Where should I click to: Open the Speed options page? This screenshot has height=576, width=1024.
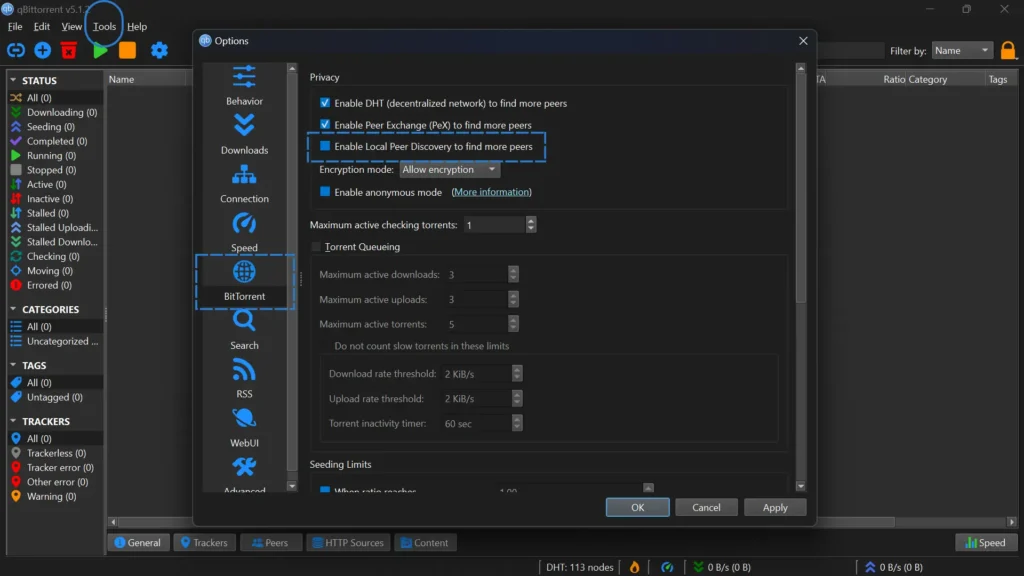pyautogui.click(x=244, y=232)
